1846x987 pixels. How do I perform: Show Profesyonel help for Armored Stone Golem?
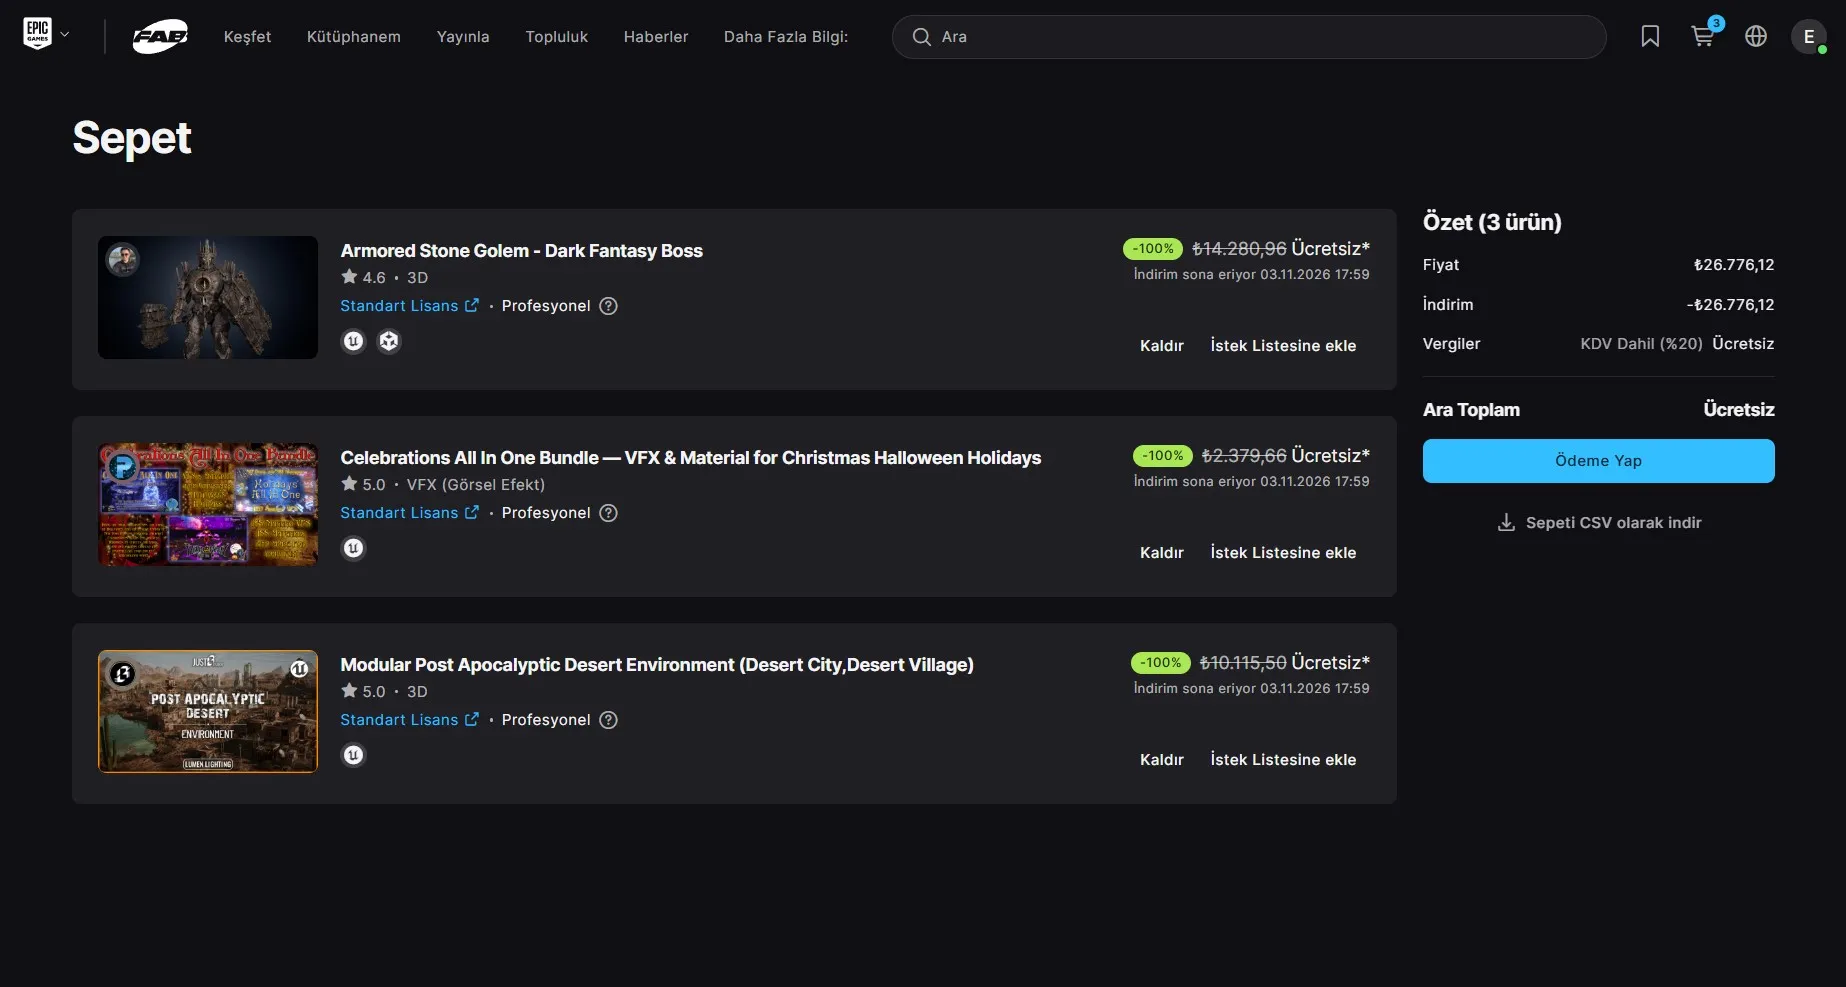(608, 306)
